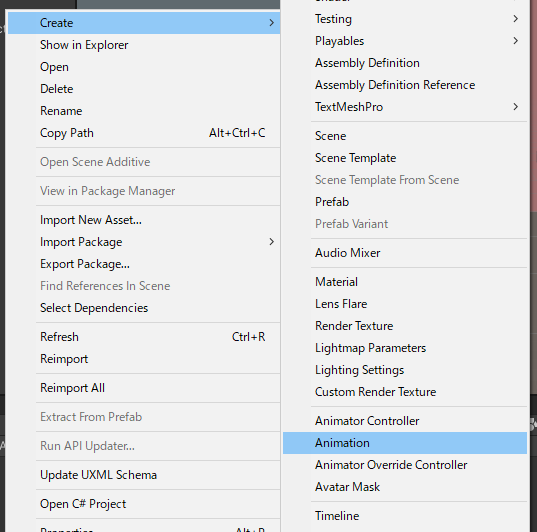Open the Create submenu entry
537x532 pixels.
click(144, 23)
